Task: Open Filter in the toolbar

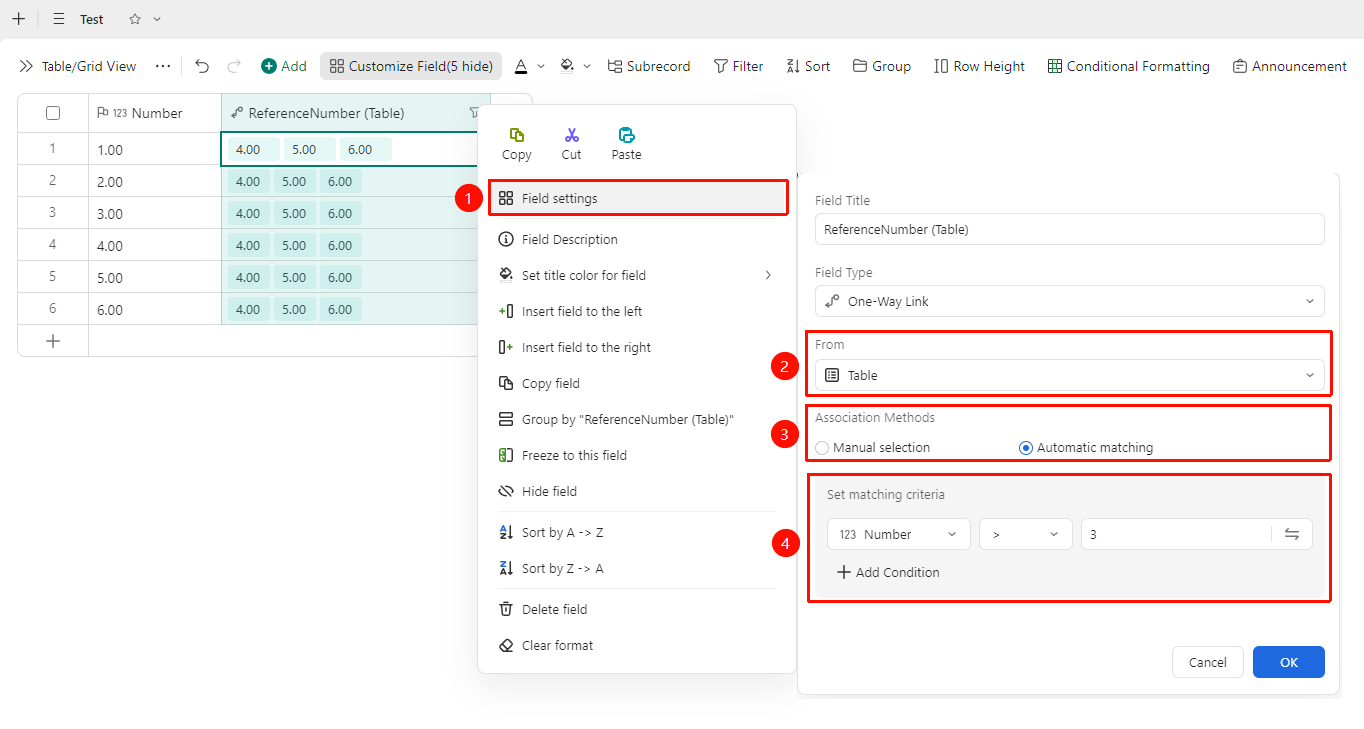Action: 738,66
